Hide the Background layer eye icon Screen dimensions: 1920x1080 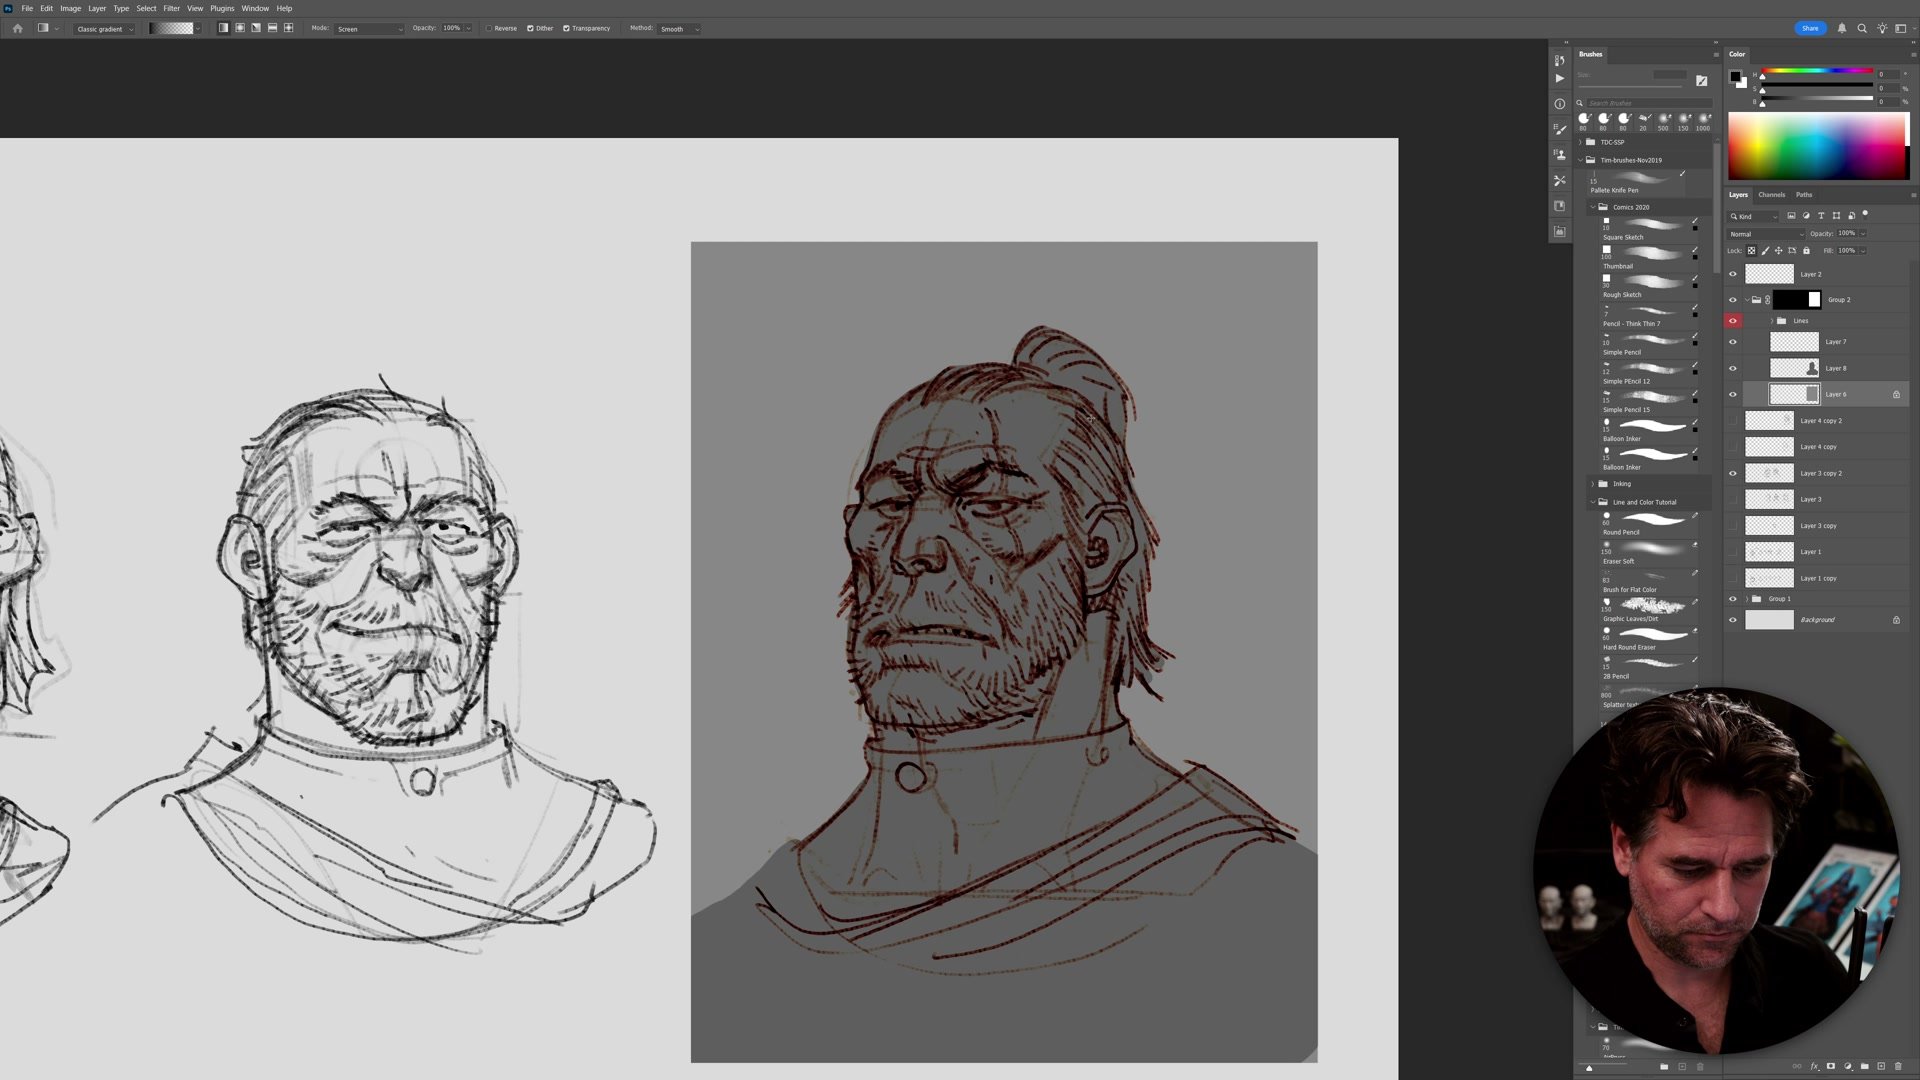click(x=1733, y=620)
